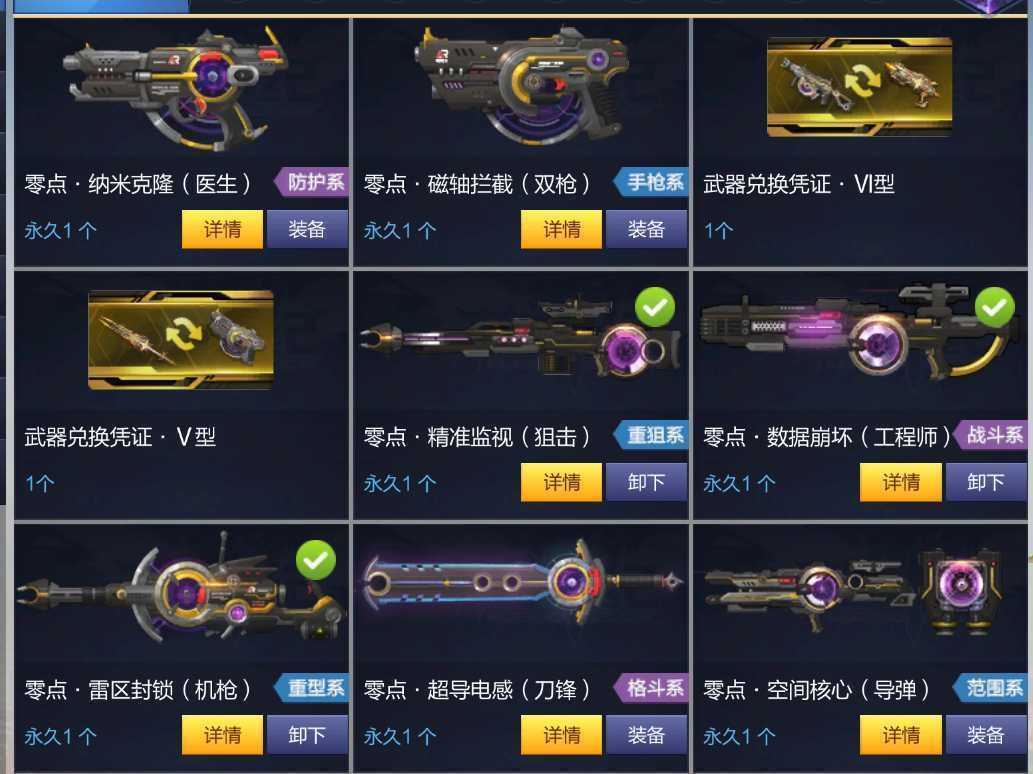The image size is (1033, 774).
Task: Toggle equipped checkmark on 数据崩坏 engineer weapon
Action: coord(994,307)
